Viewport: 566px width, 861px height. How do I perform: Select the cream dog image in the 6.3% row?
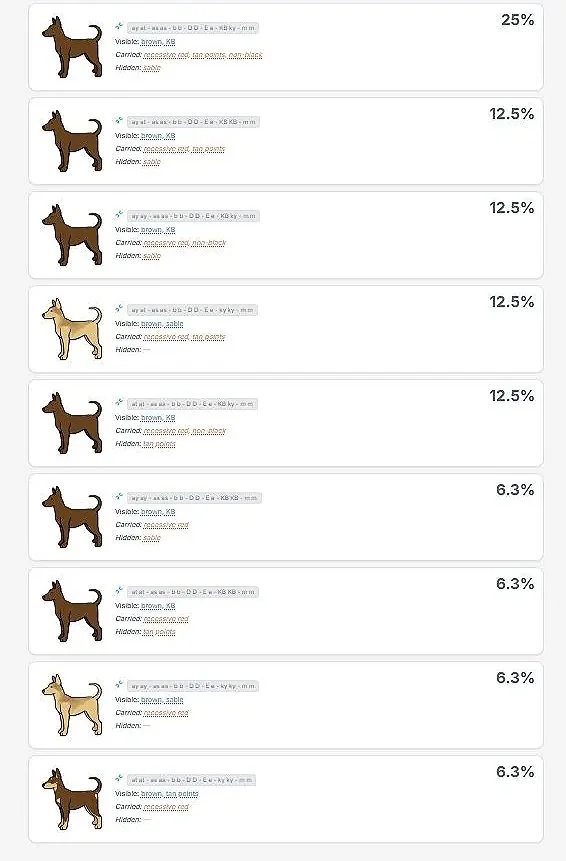tap(72, 706)
